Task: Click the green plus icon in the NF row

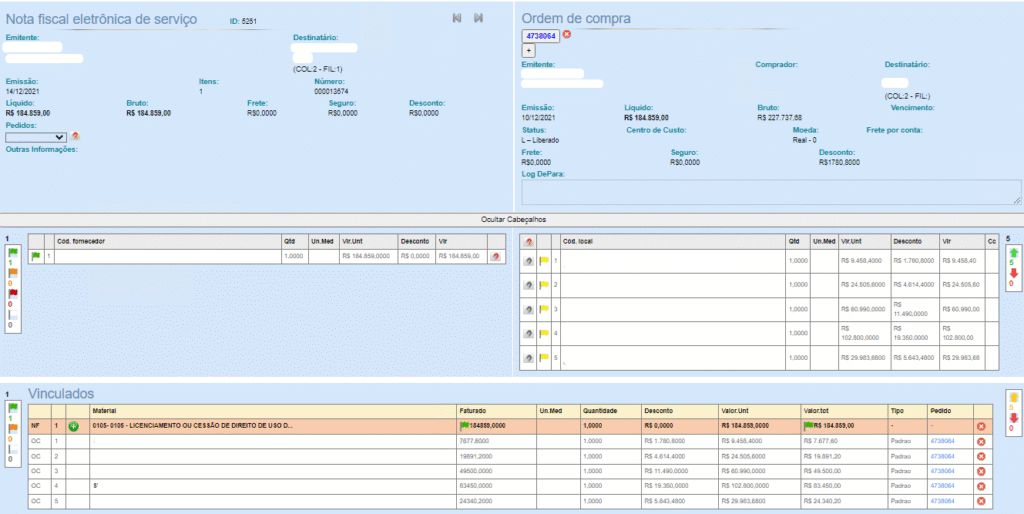Action: click(x=73, y=426)
